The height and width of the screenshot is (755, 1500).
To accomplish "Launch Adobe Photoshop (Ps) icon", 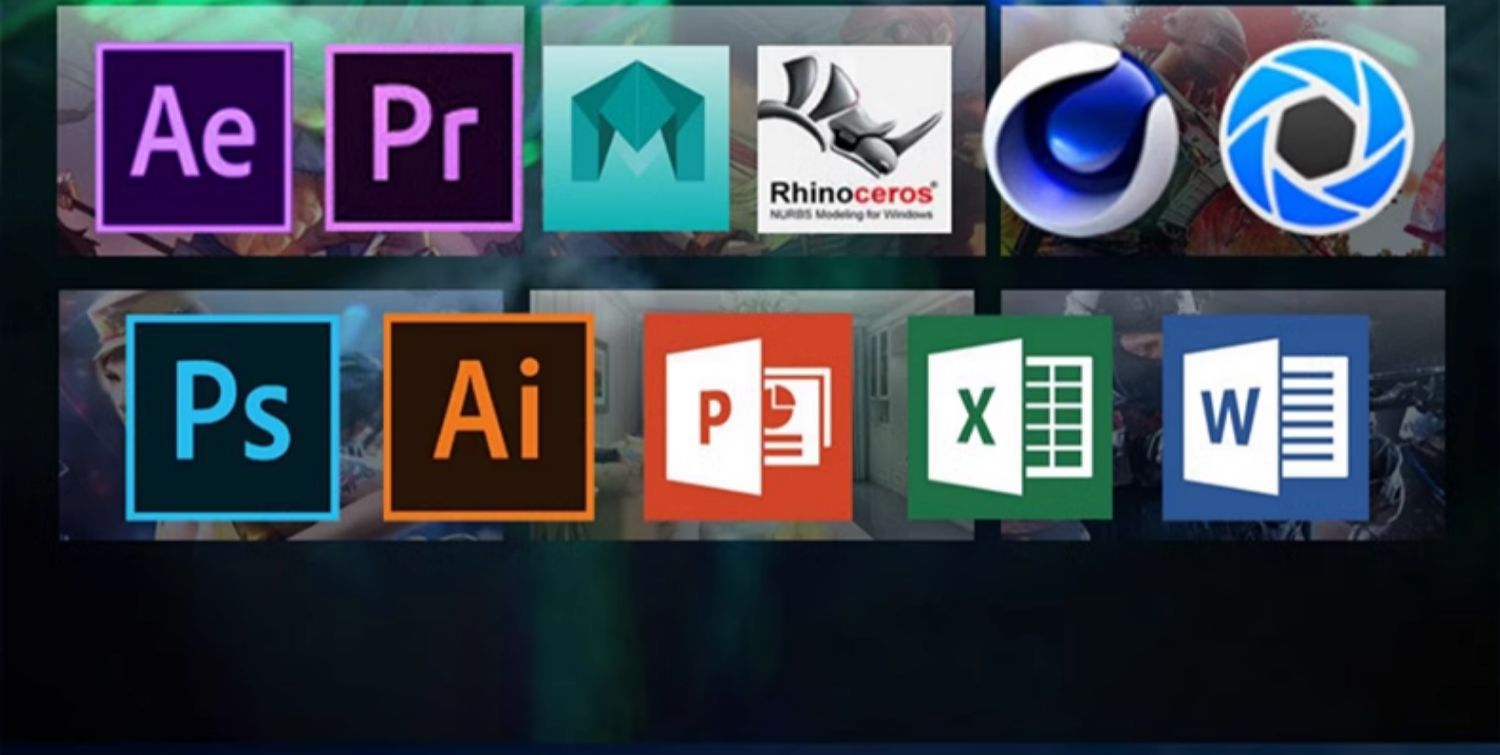I will tap(233, 417).
